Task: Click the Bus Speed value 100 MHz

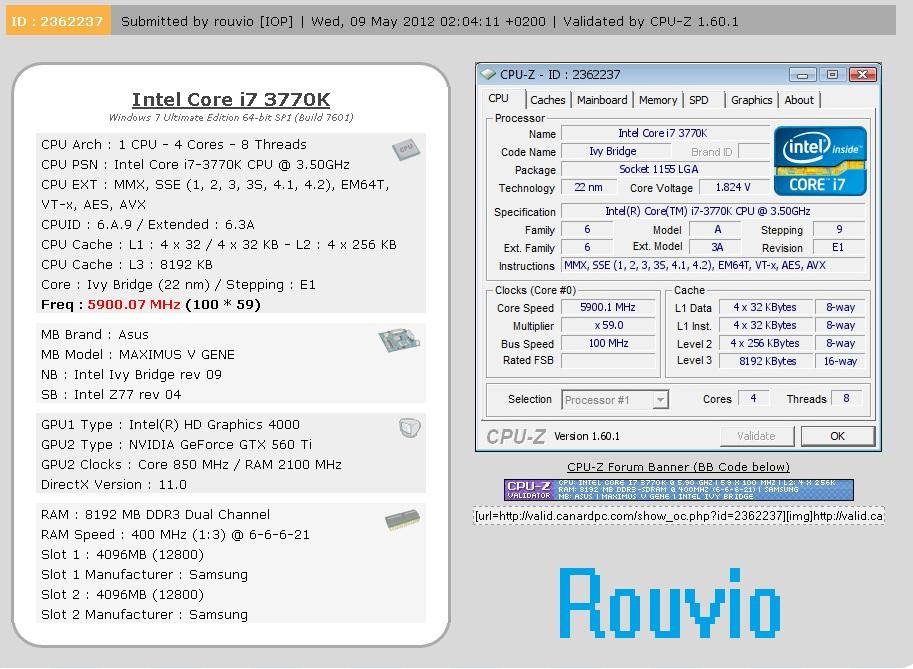Action: pos(607,344)
